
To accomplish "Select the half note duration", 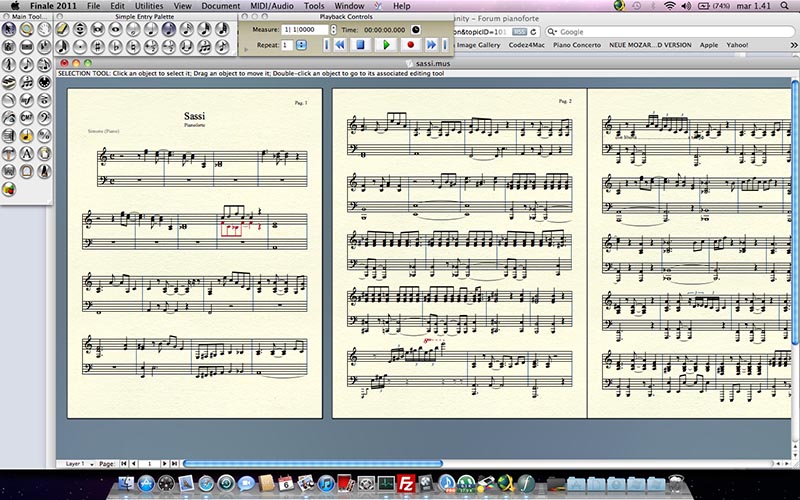I will click(133, 29).
